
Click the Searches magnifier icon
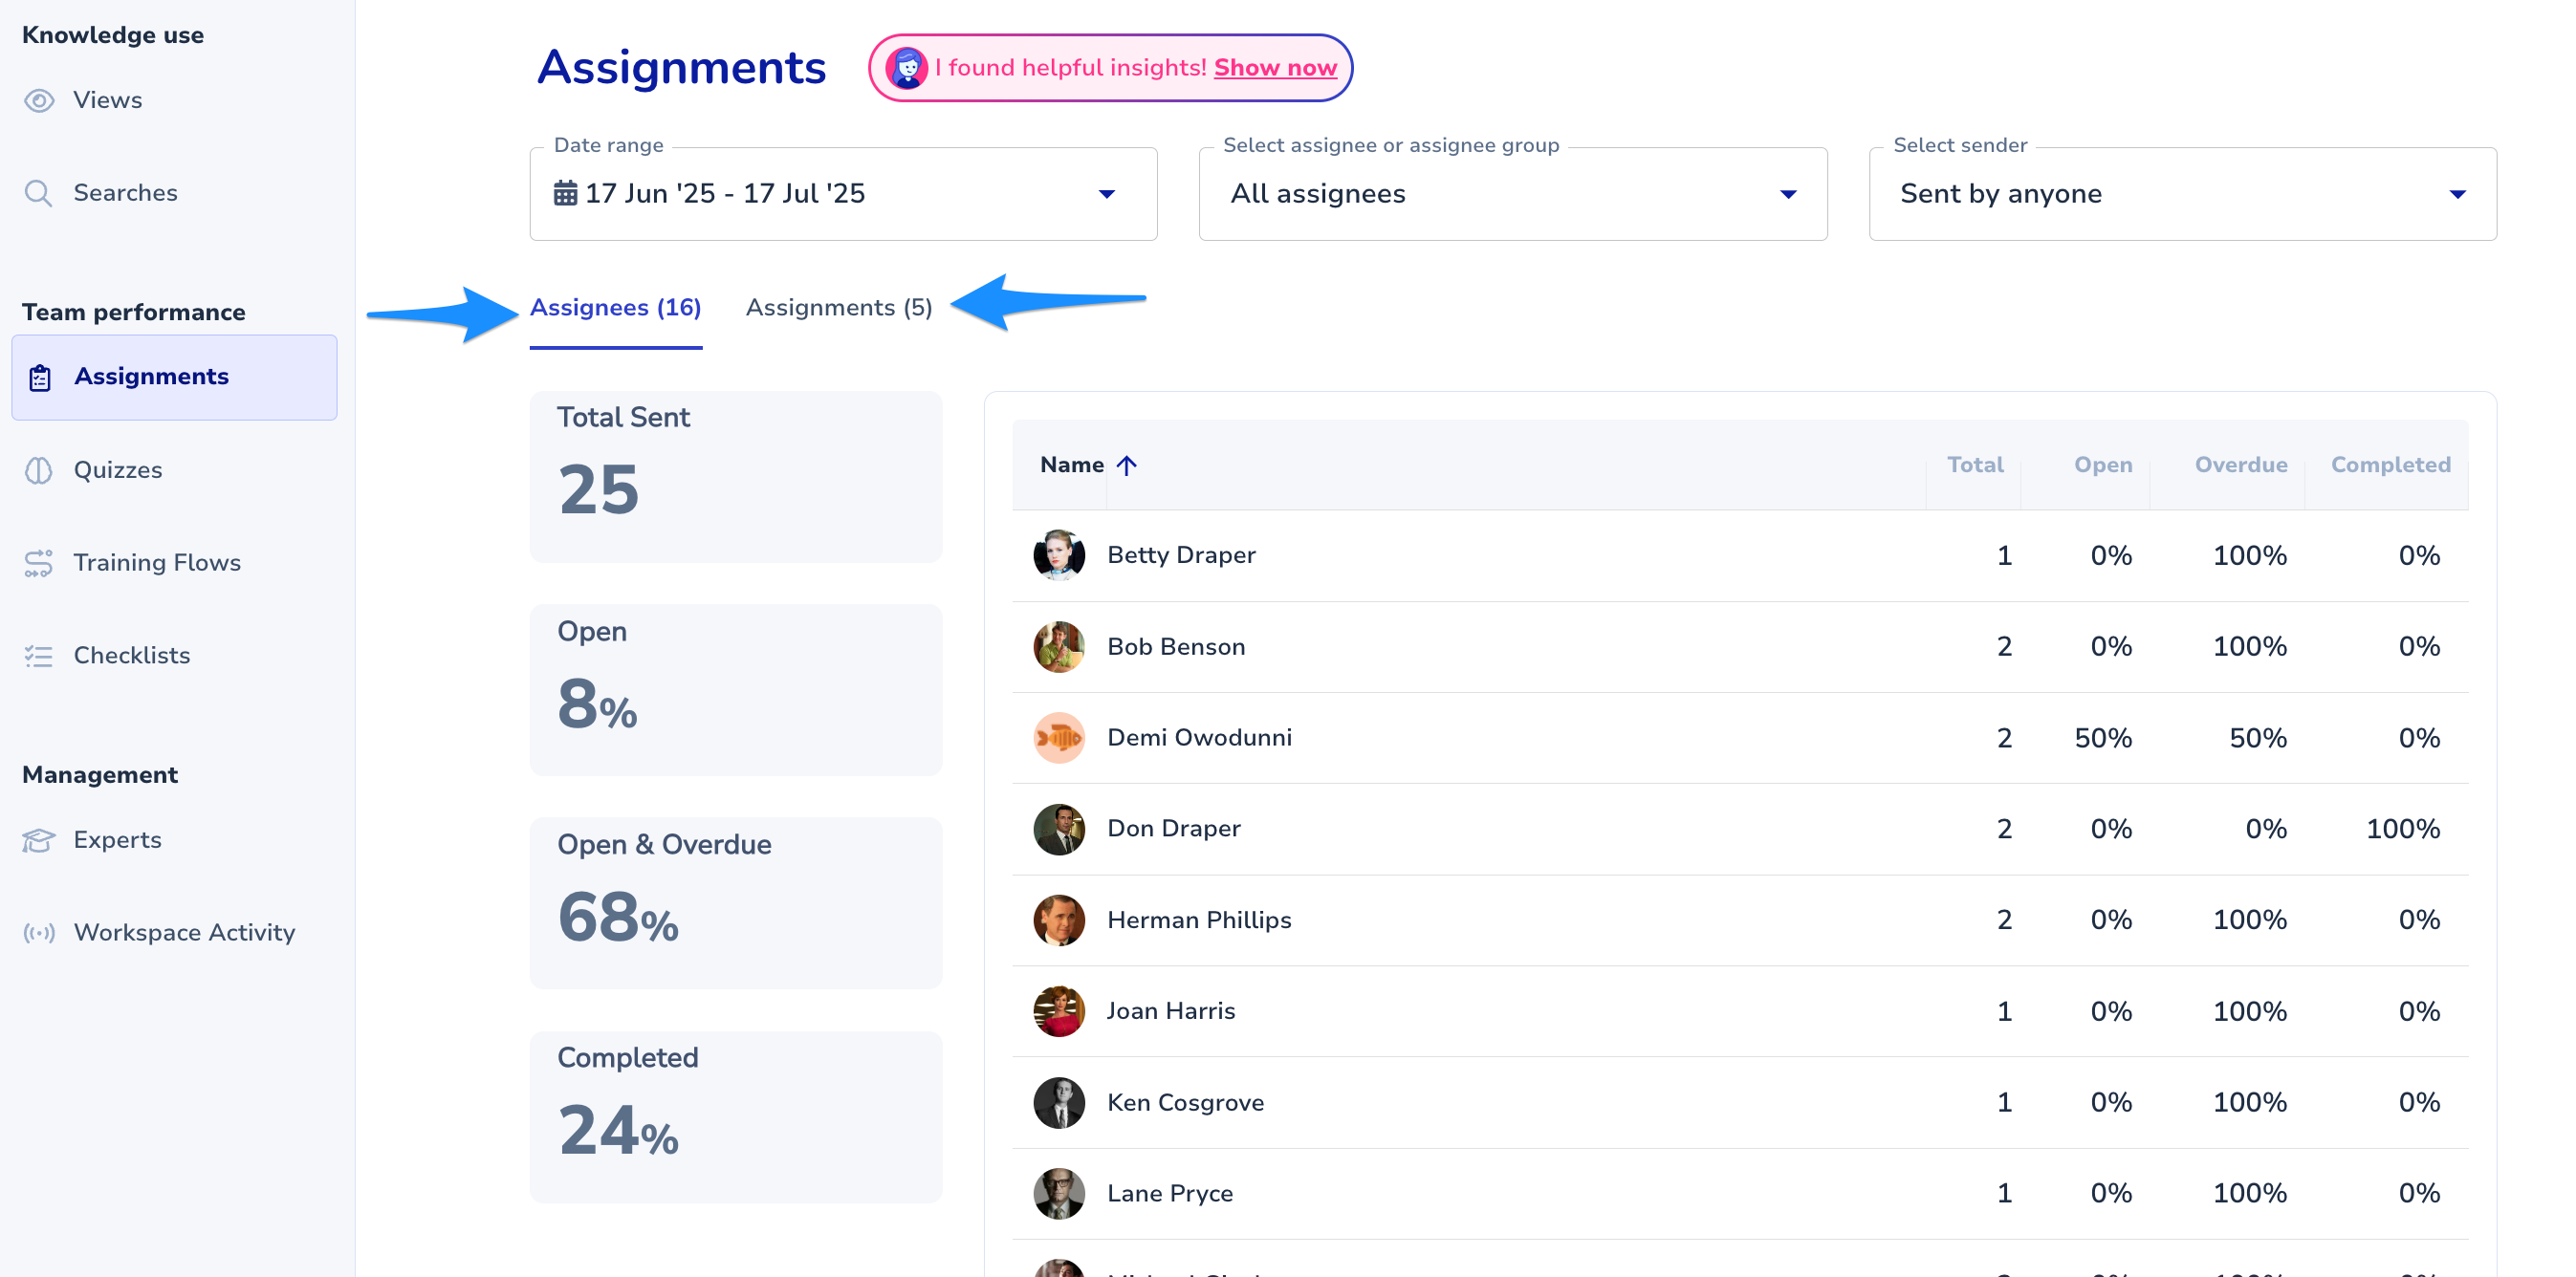coord(38,193)
